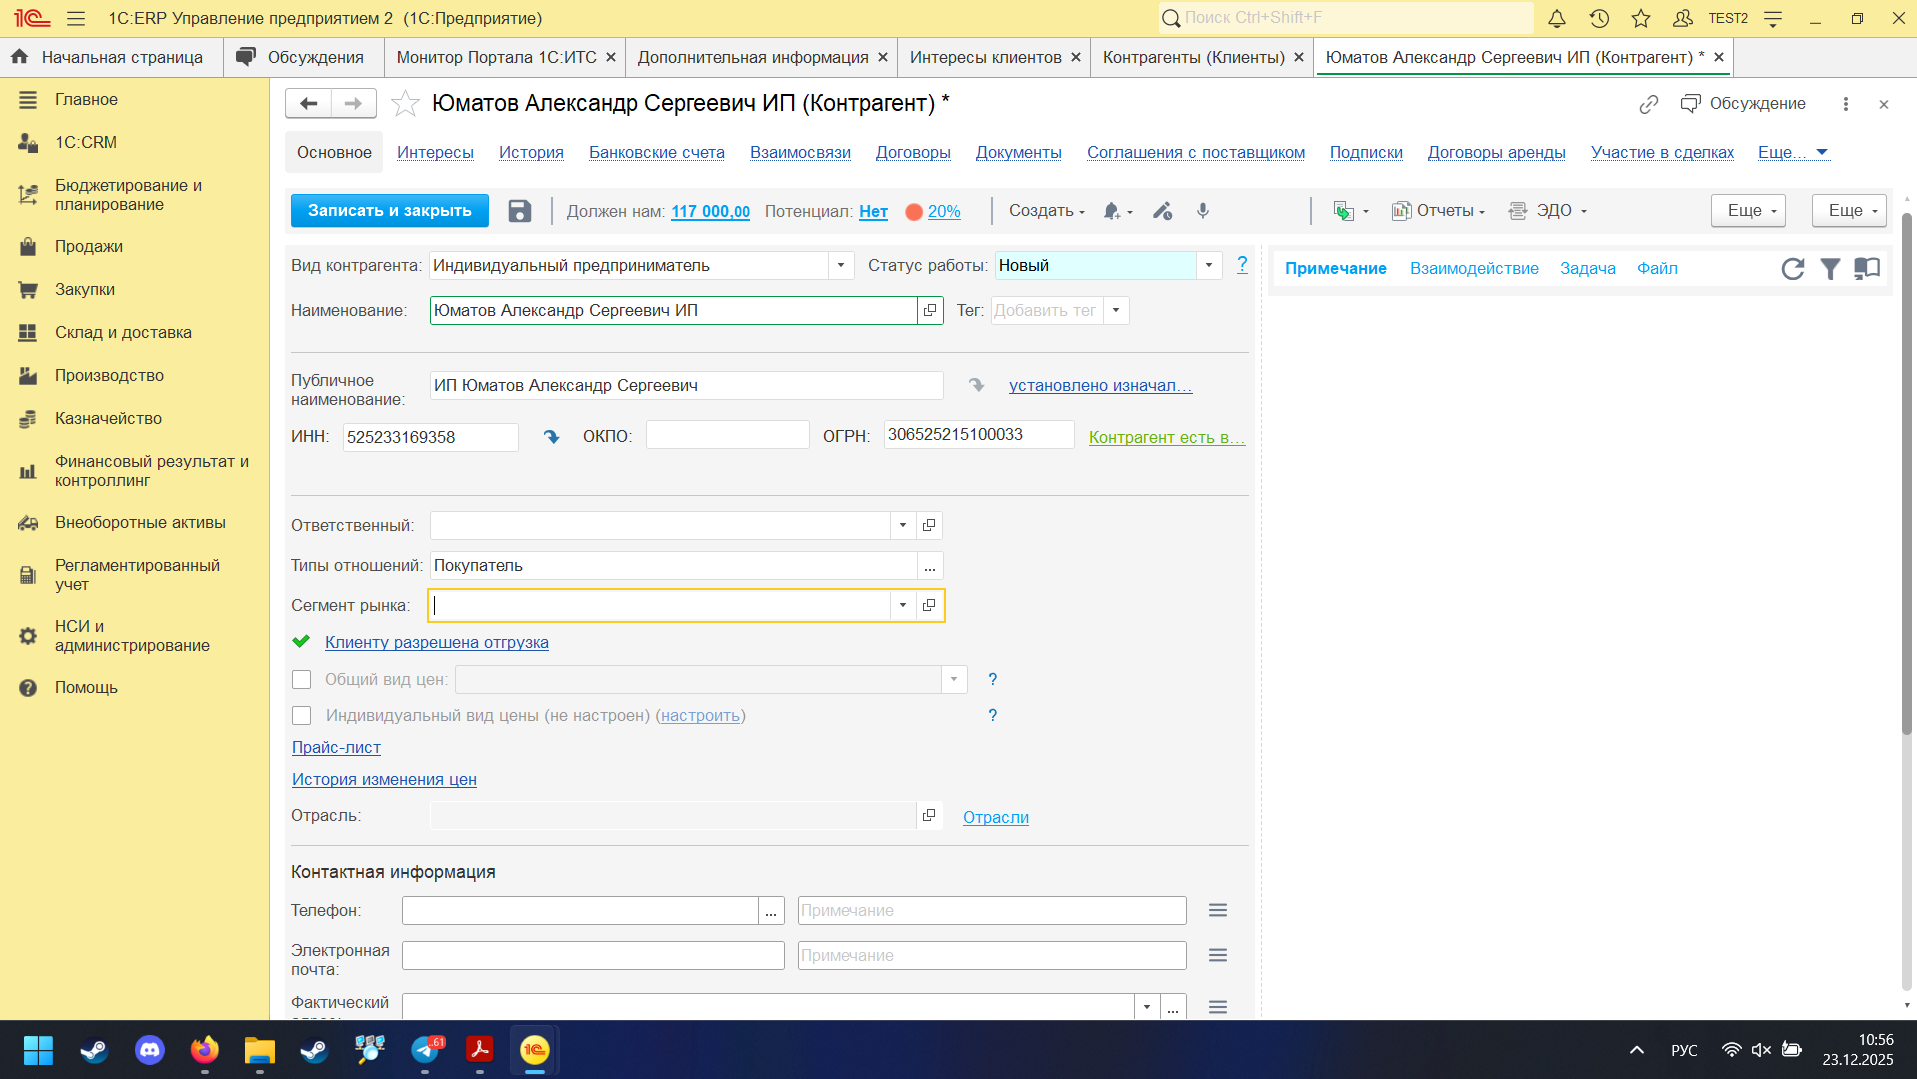The height and width of the screenshot is (1079, 1917).
Task: Focus the search box in title bar
Action: pyautogui.click(x=1345, y=18)
